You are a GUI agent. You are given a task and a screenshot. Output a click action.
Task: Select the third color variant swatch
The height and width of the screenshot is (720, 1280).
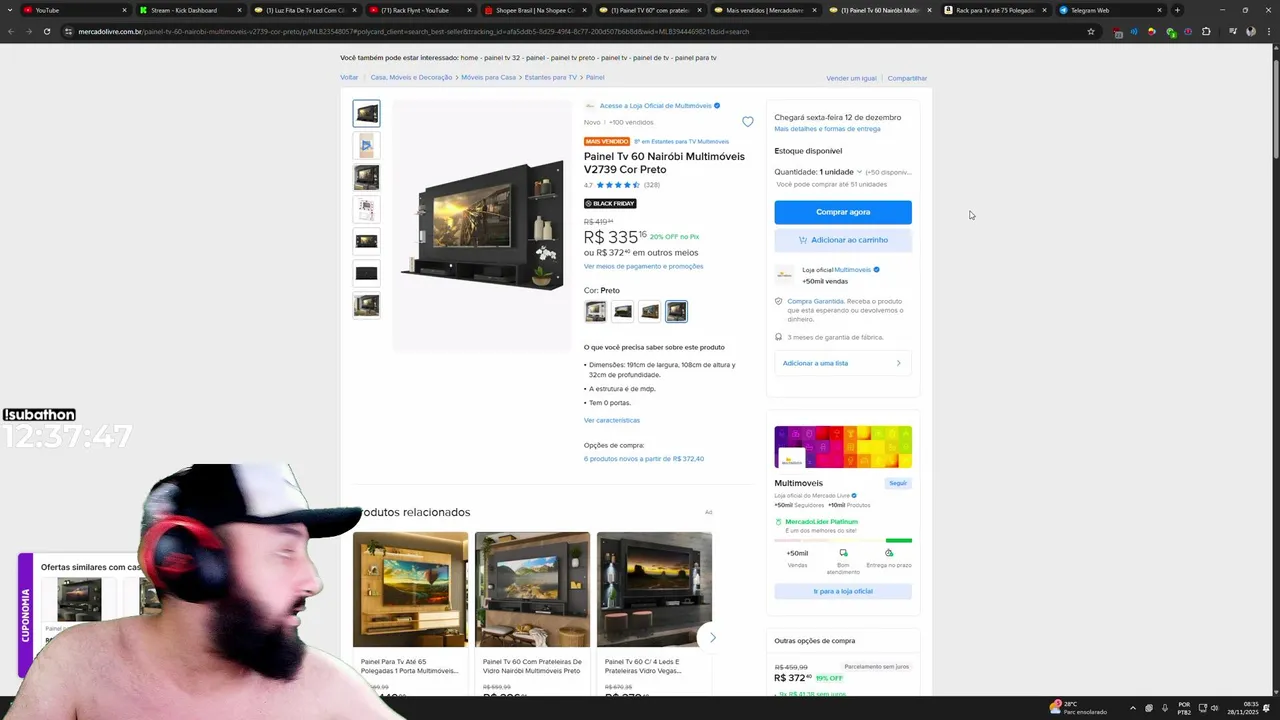point(649,311)
